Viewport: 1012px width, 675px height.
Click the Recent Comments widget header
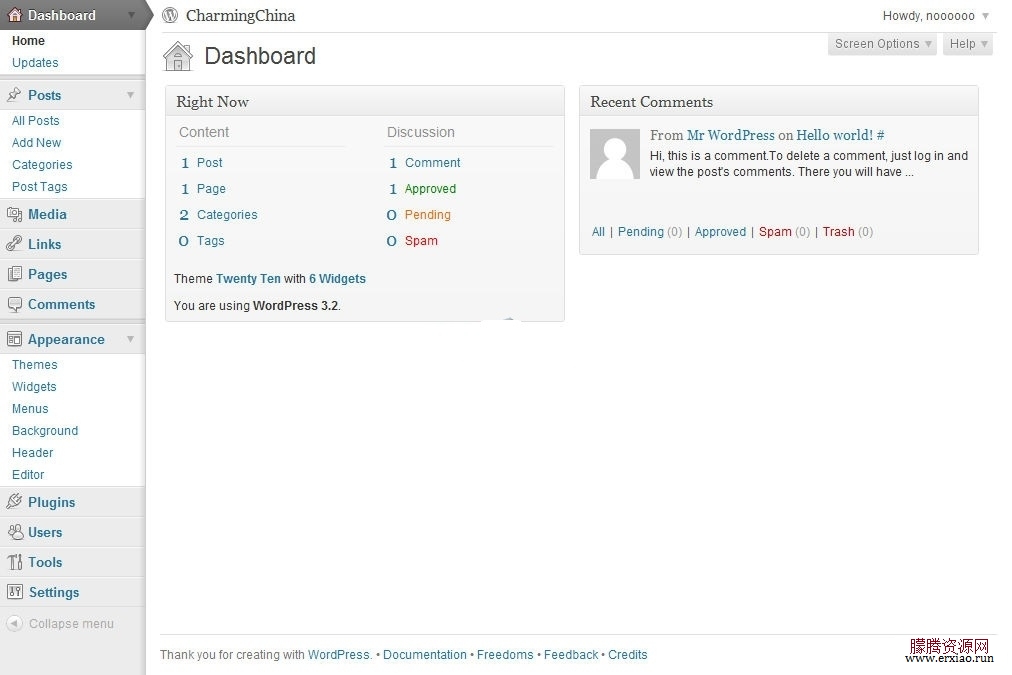pos(778,101)
